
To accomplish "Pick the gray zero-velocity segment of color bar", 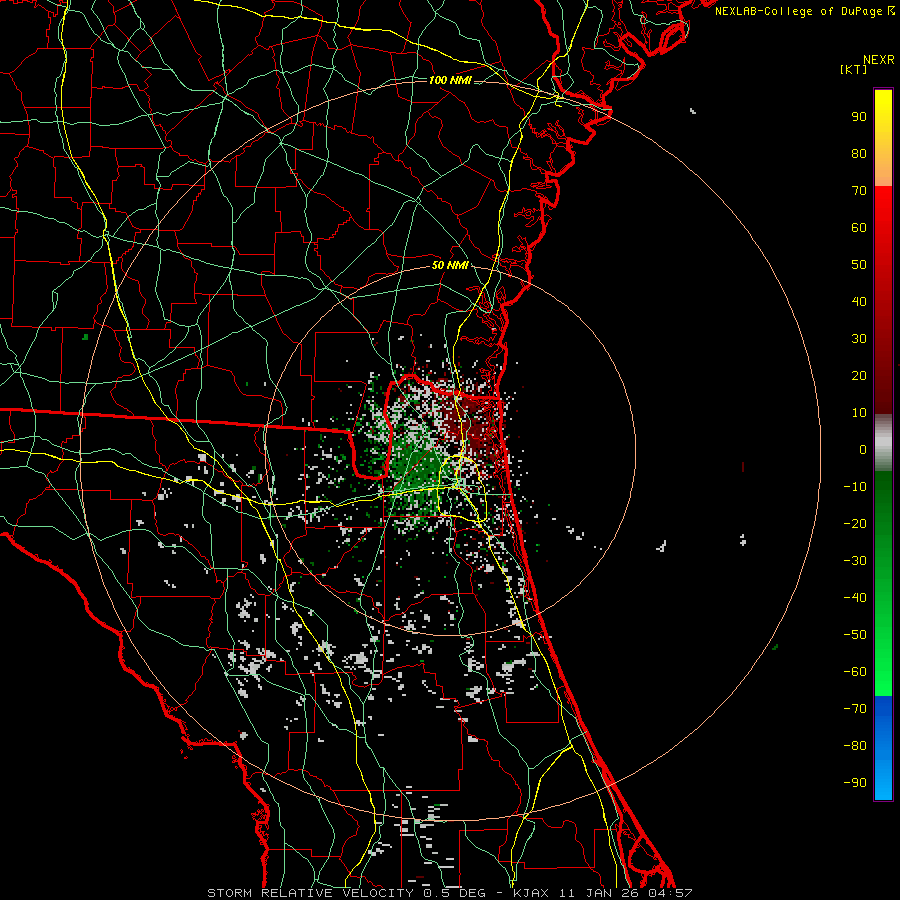I will pos(883,443).
